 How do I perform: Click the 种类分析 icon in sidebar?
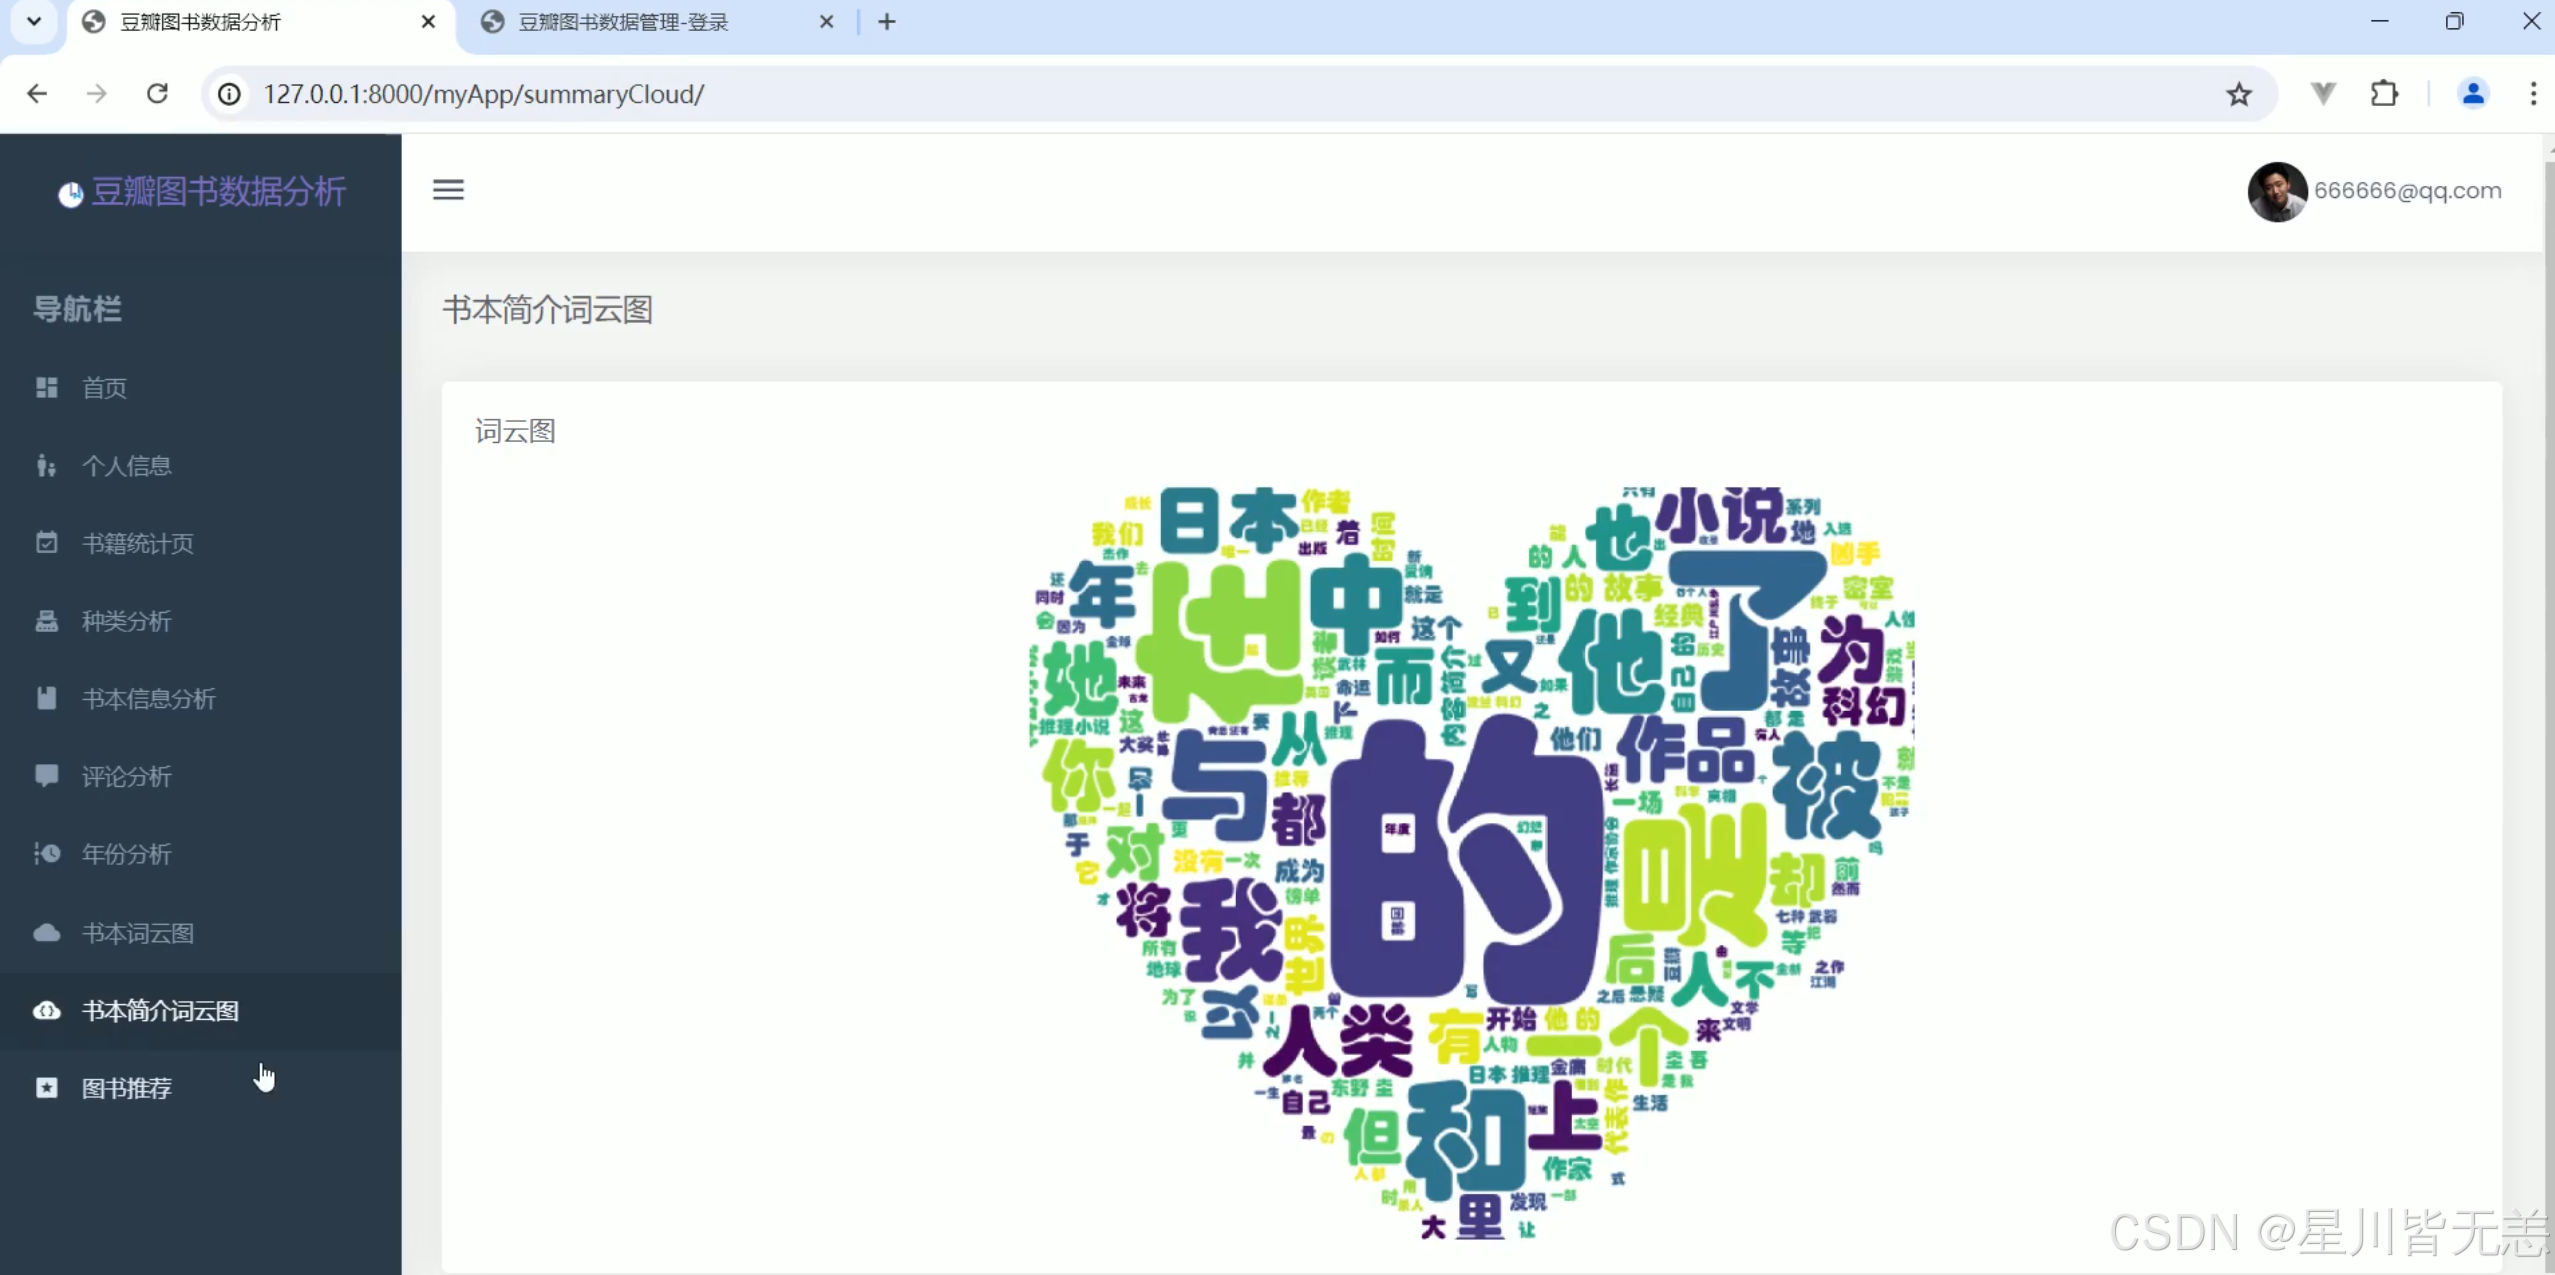(x=47, y=621)
